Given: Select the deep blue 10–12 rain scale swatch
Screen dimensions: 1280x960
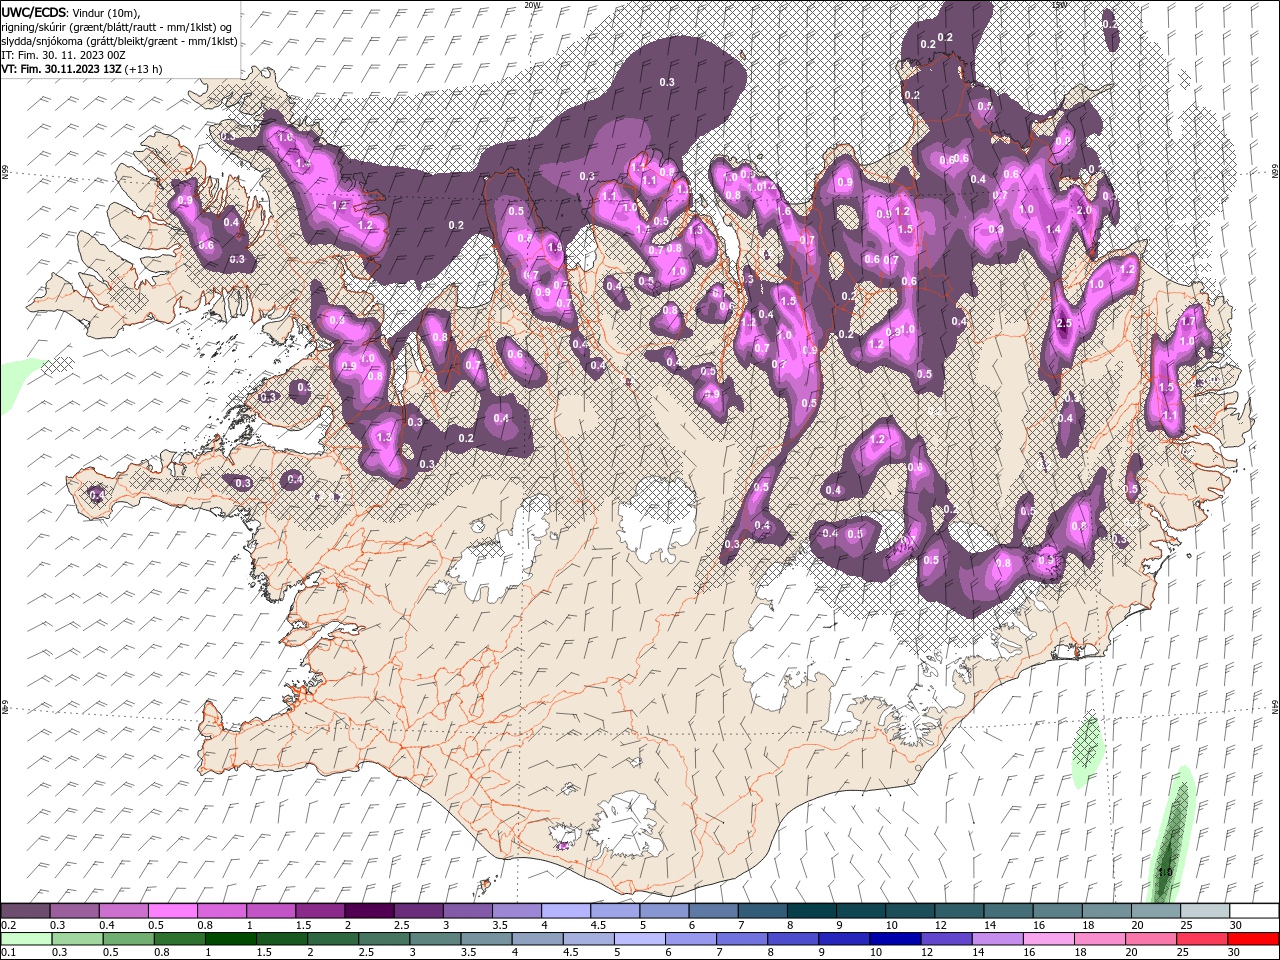Looking at the screenshot, I should (895, 939).
